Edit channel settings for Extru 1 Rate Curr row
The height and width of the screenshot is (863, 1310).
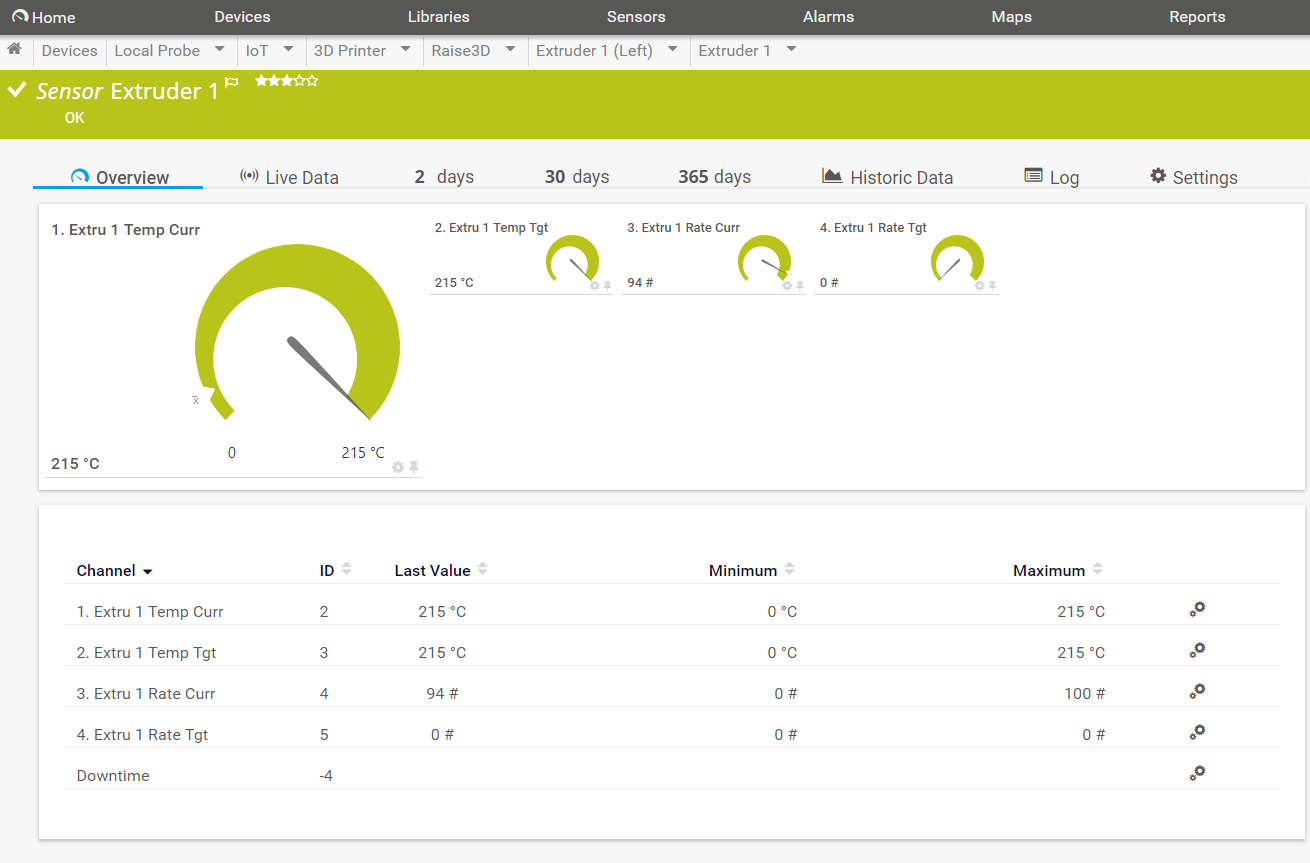1197,691
